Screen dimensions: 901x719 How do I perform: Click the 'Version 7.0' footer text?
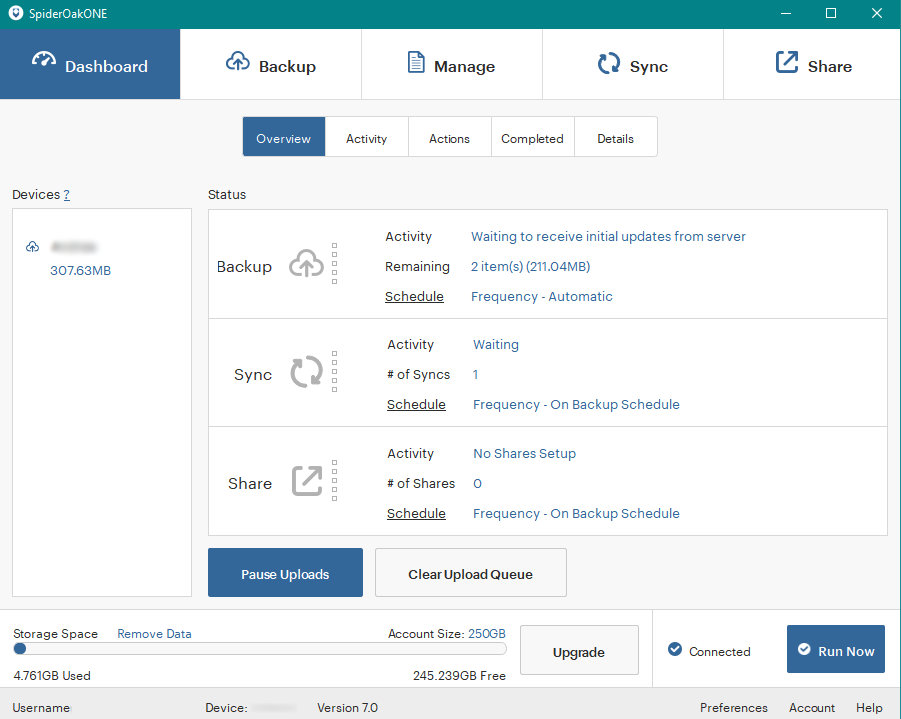coord(348,708)
